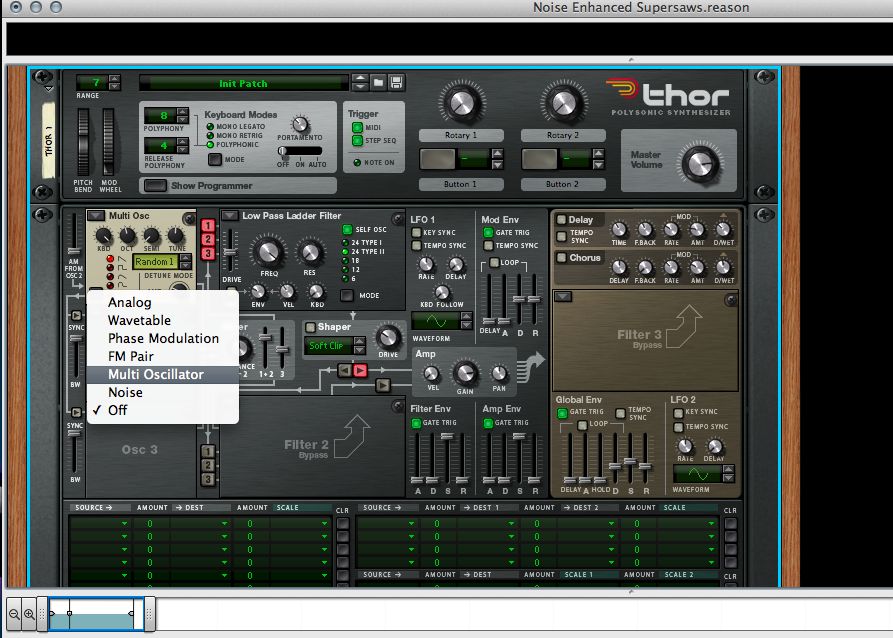Open Low Pass Ladder Filter type dropdown

230,215
